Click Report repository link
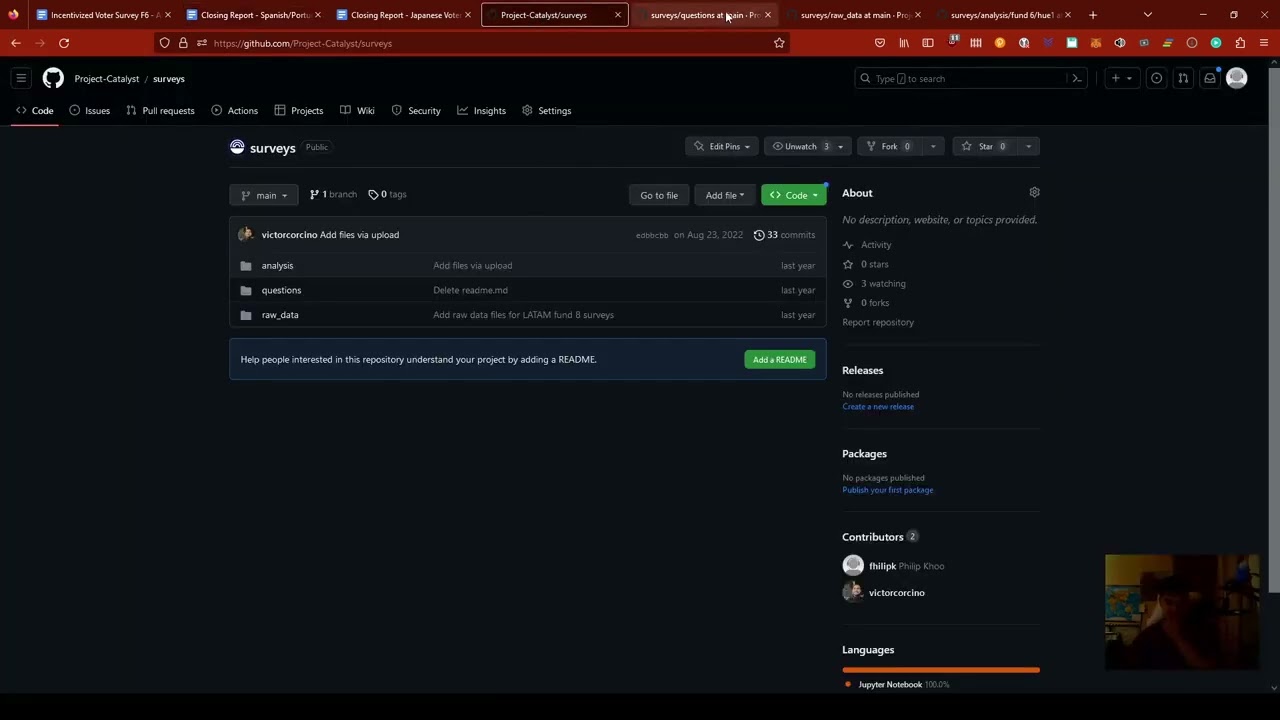The image size is (1280, 720). 878,322
